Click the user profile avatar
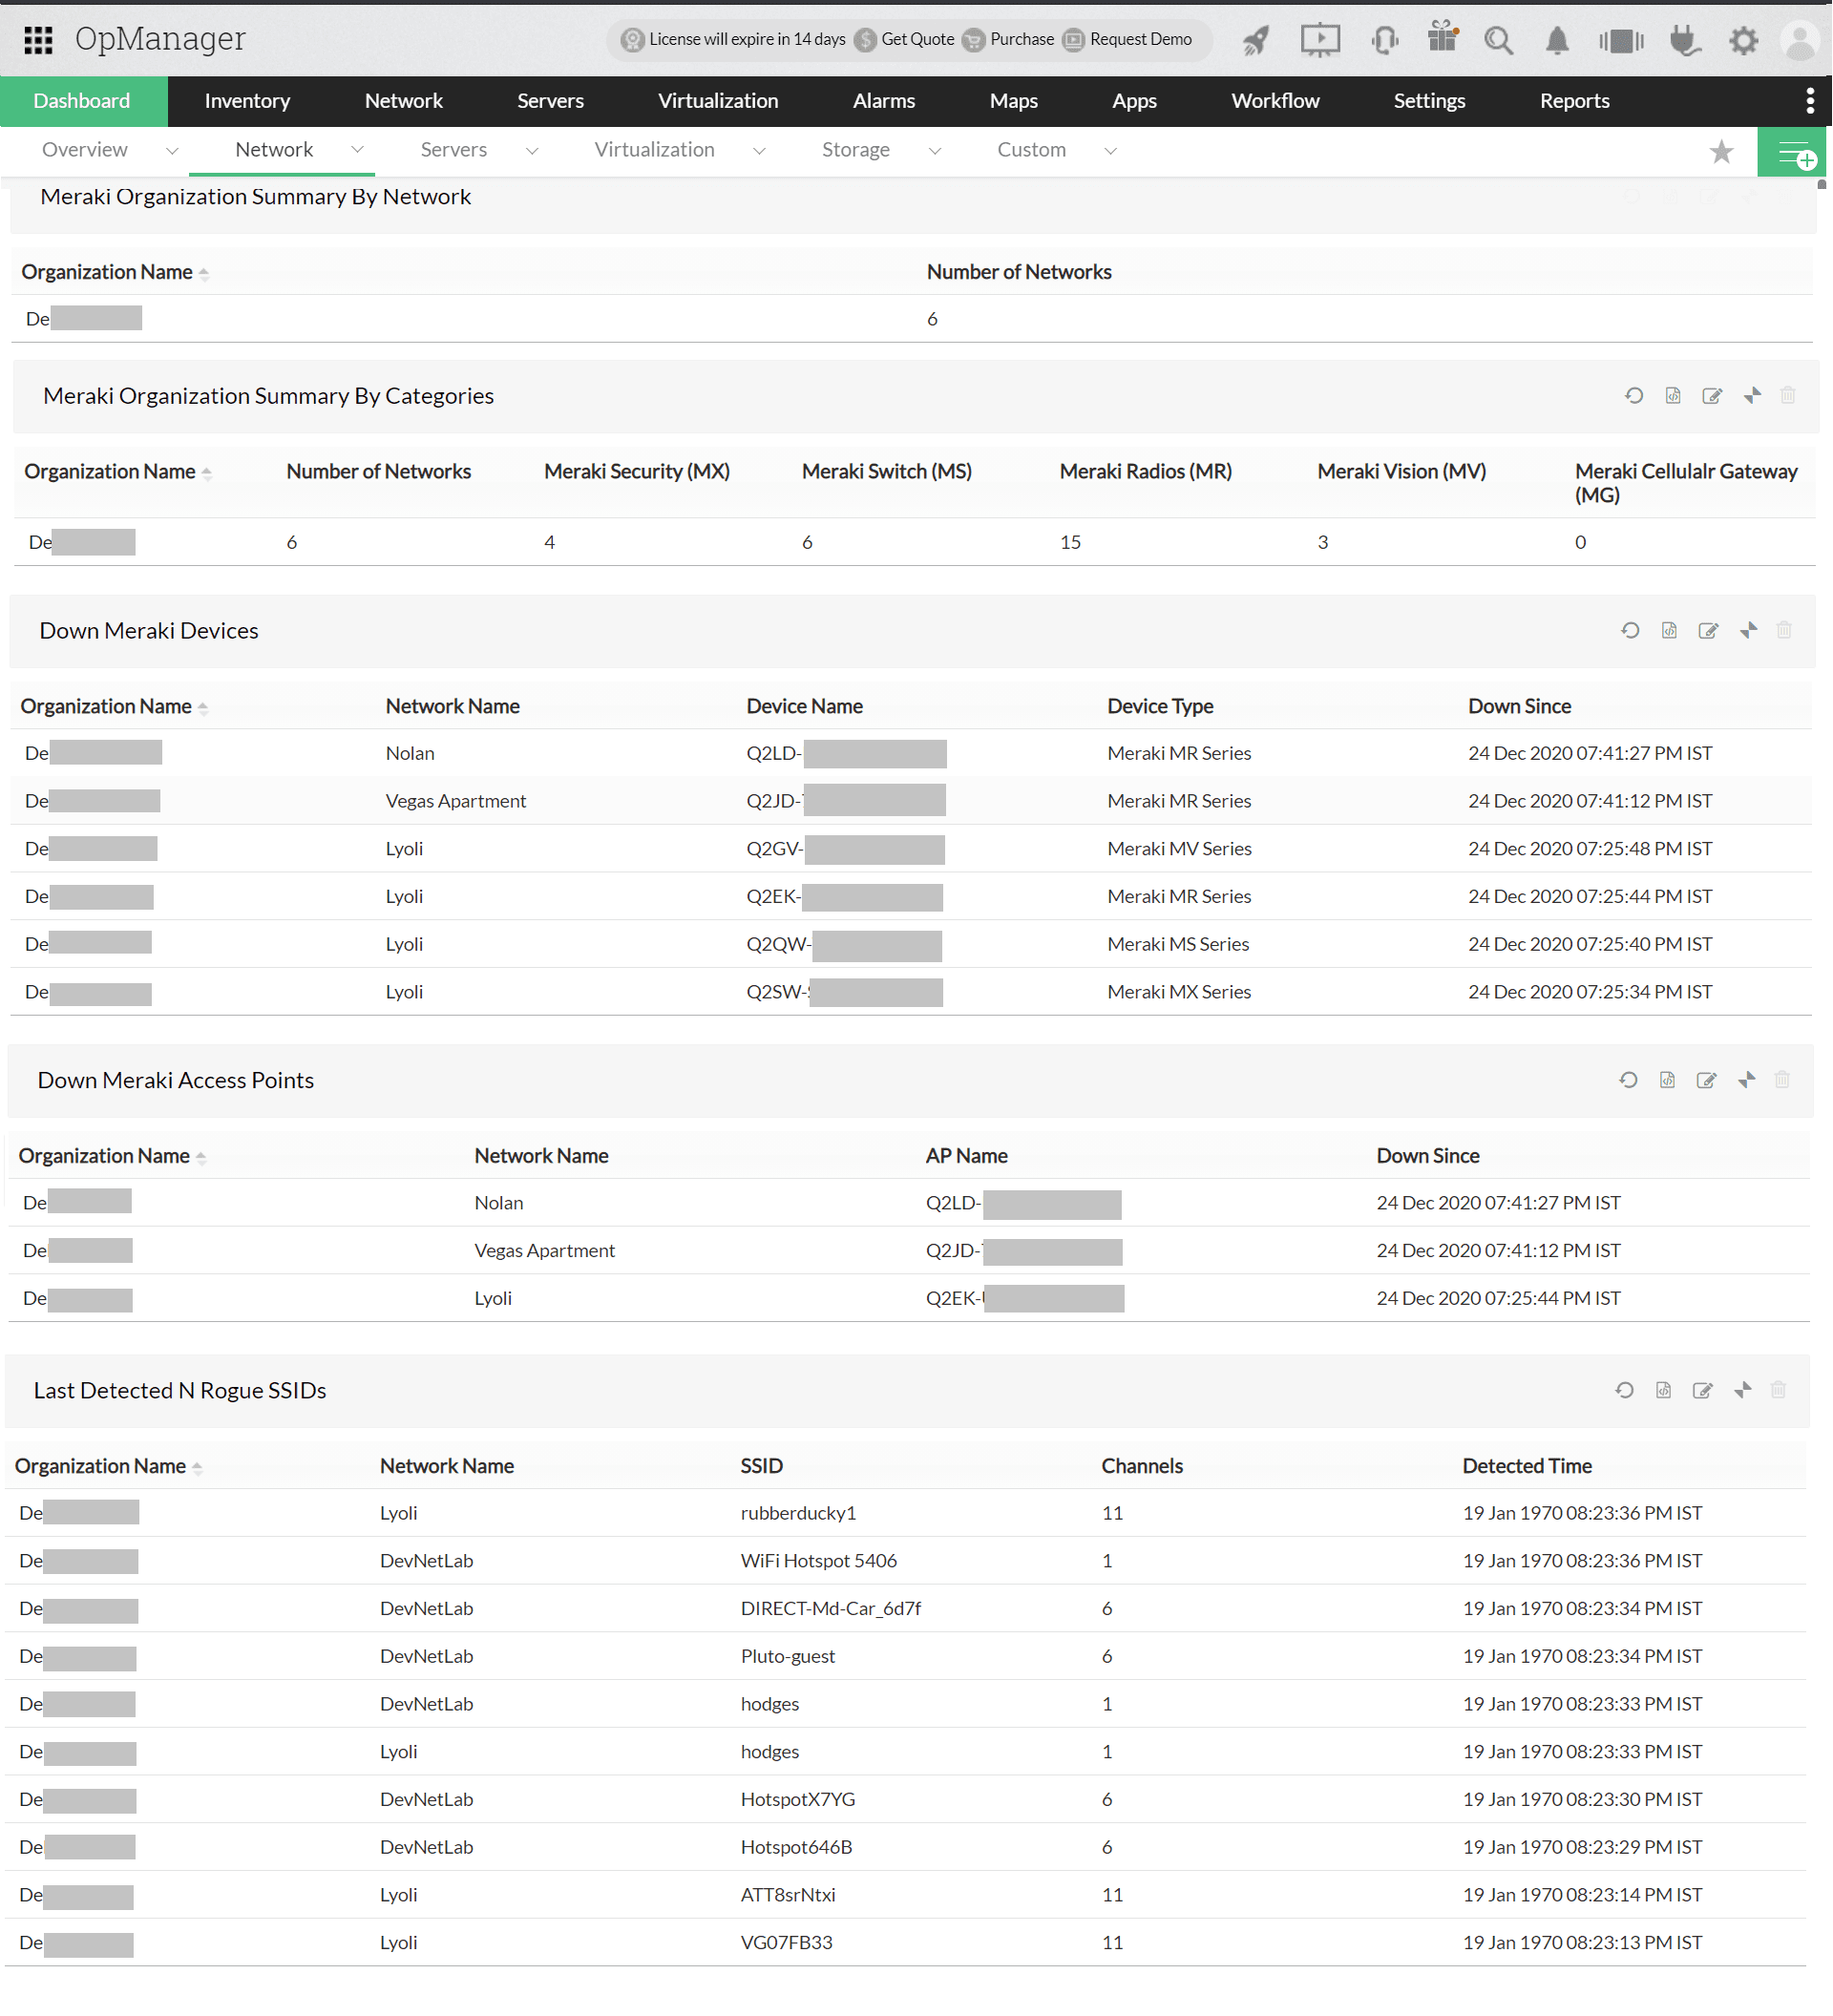 pyautogui.click(x=1800, y=41)
